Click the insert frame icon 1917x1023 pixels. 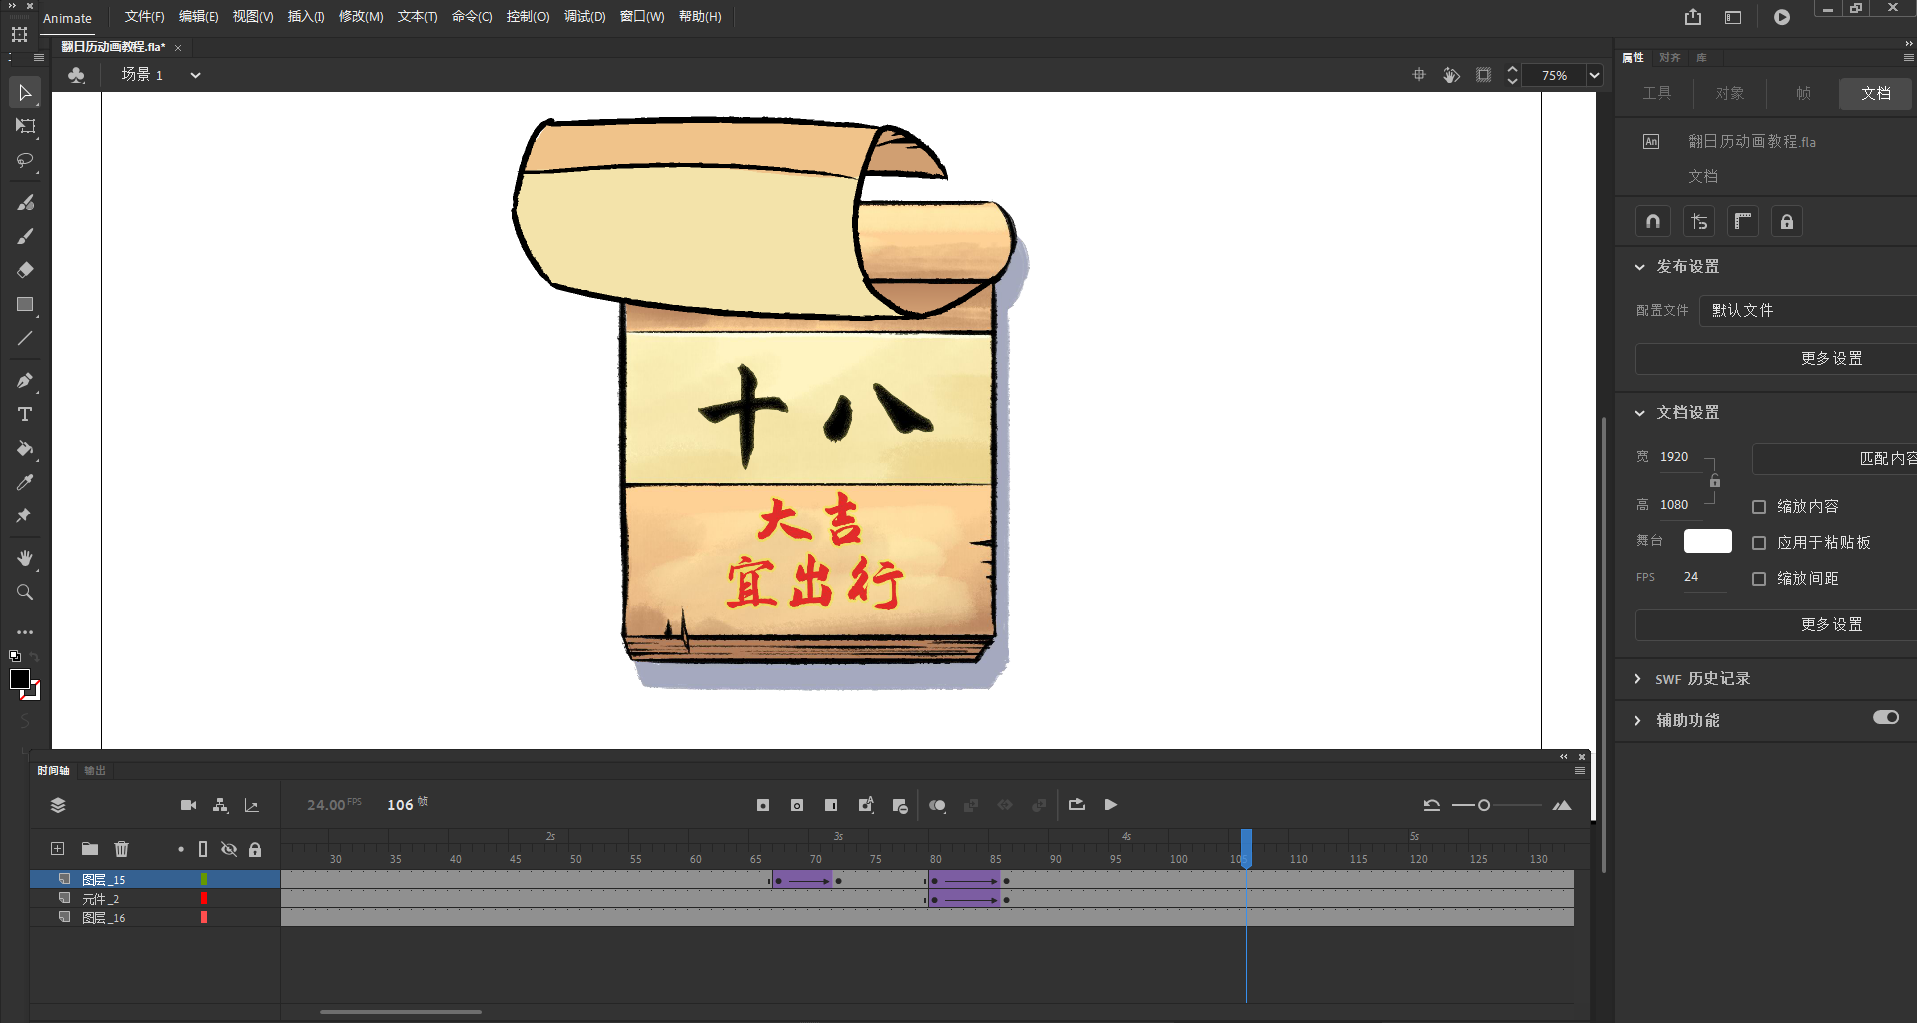[831, 805]
